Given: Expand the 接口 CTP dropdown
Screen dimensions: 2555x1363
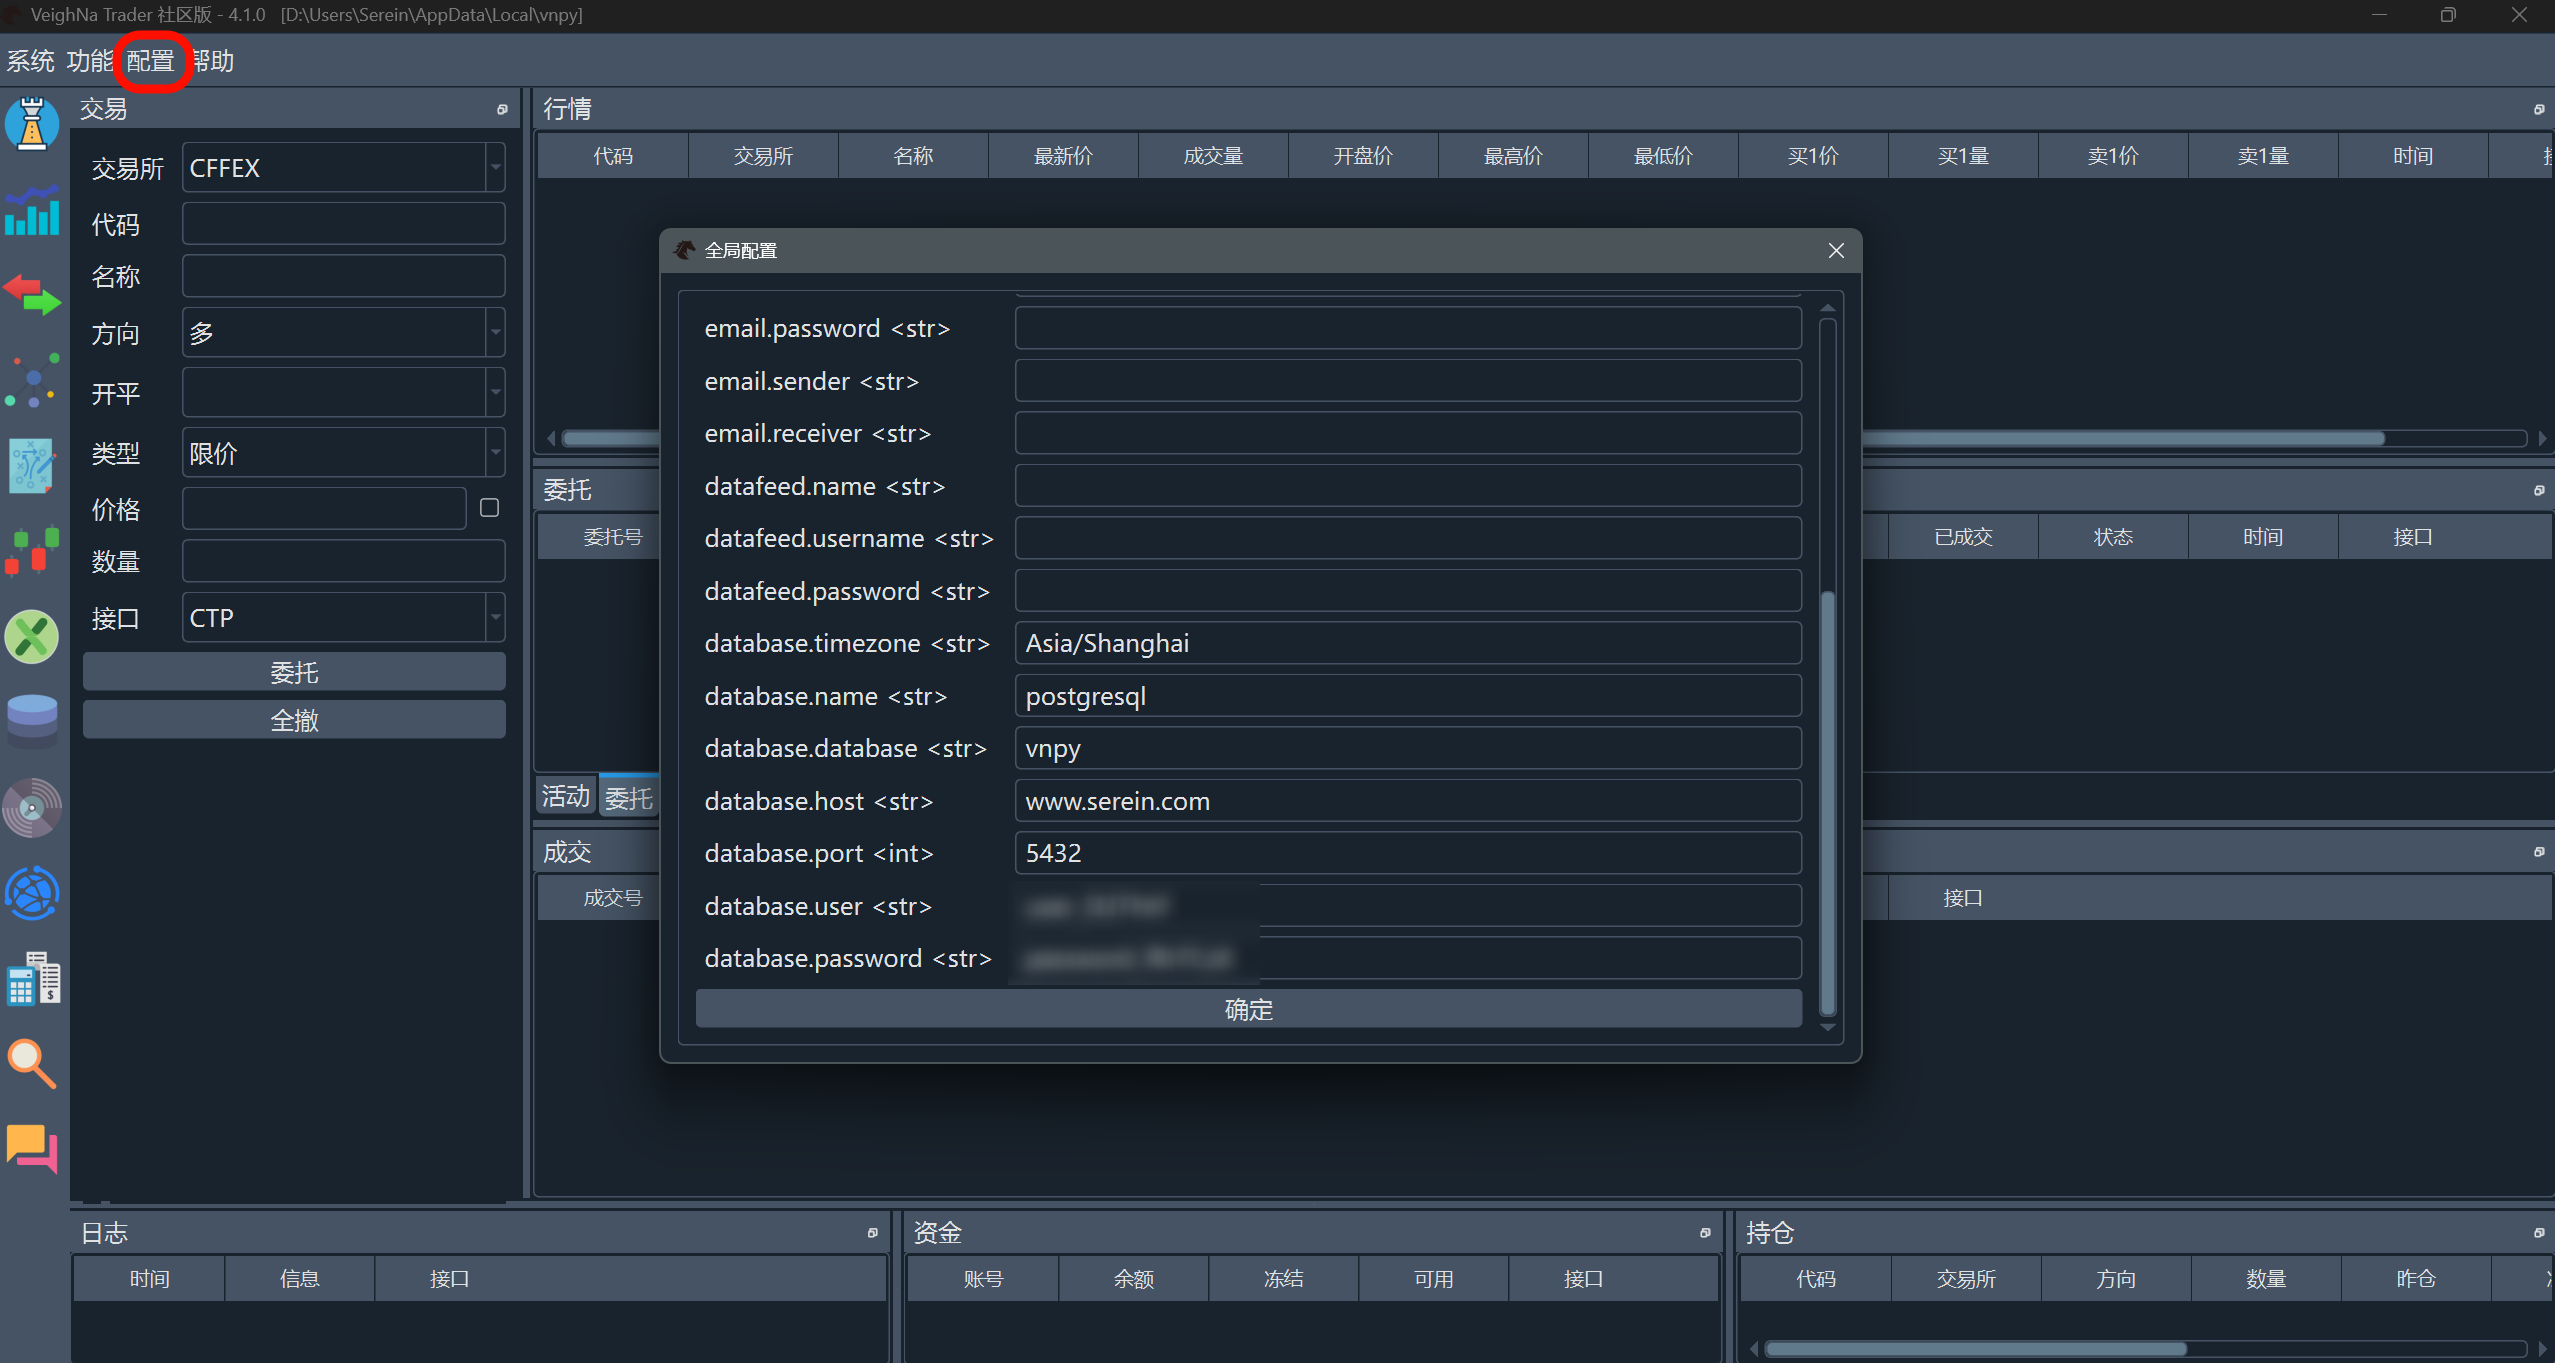Looking at the screenshot, I should coord(495,618).
